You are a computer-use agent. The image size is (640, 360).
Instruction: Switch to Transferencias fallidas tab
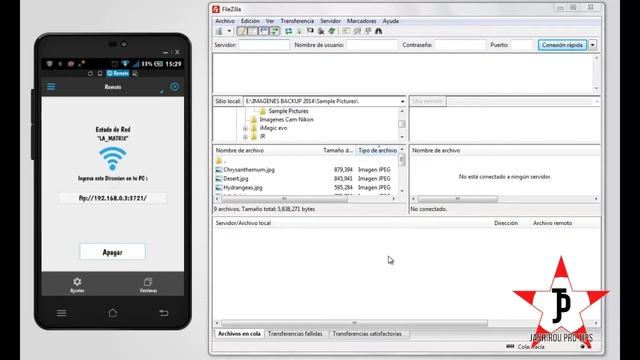295,334
